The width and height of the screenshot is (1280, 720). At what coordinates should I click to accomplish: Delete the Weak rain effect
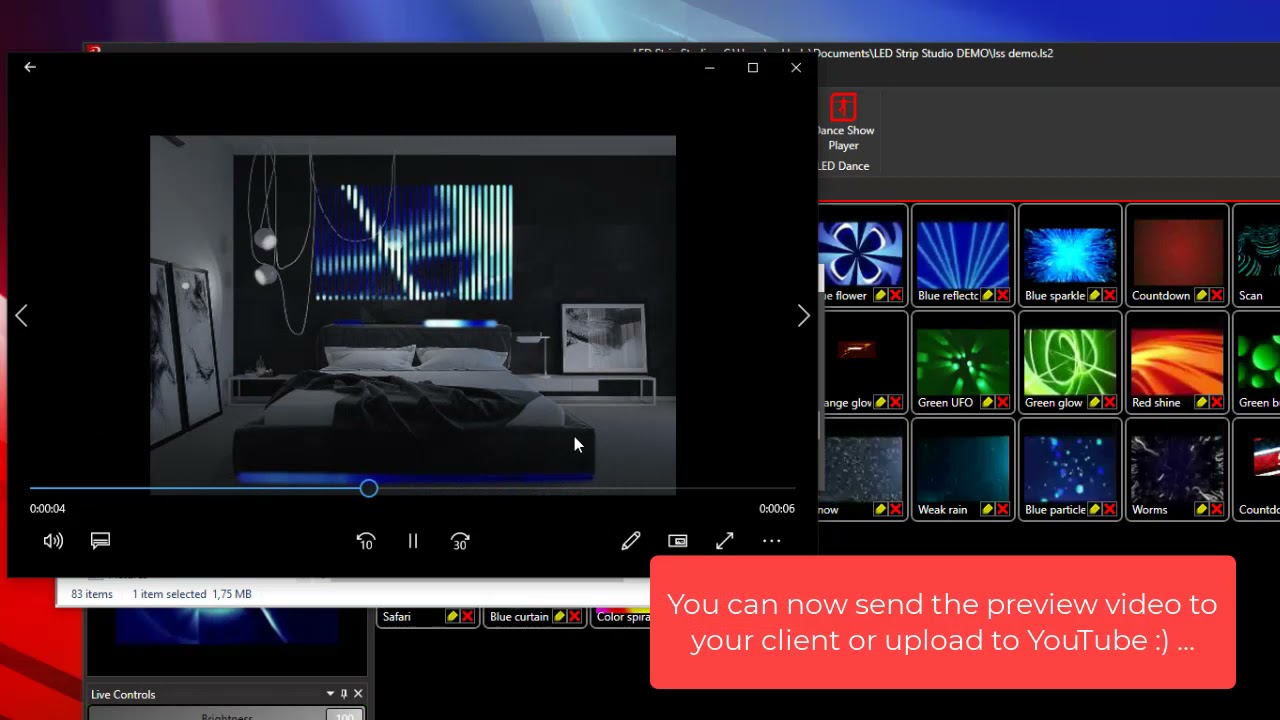click(x=1002, y=510)
